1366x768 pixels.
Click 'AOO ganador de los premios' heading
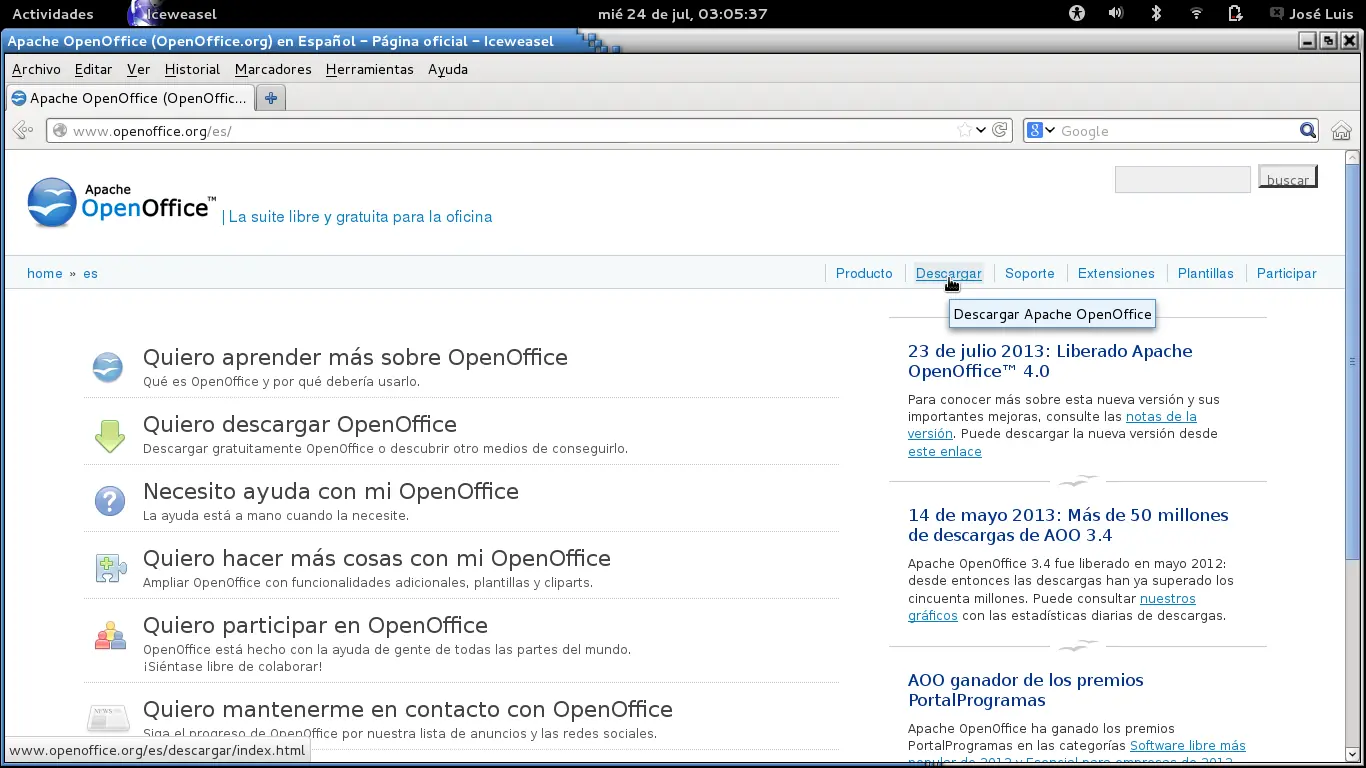pyautogui.click(x=1025, y=690)
